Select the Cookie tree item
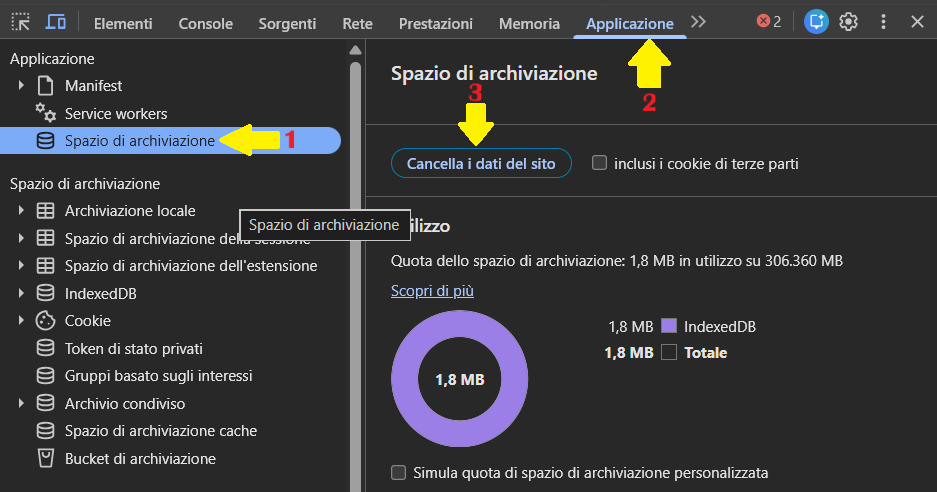Image resolution: width=937 pixels, height=492 pixels. tap(87, 320)
